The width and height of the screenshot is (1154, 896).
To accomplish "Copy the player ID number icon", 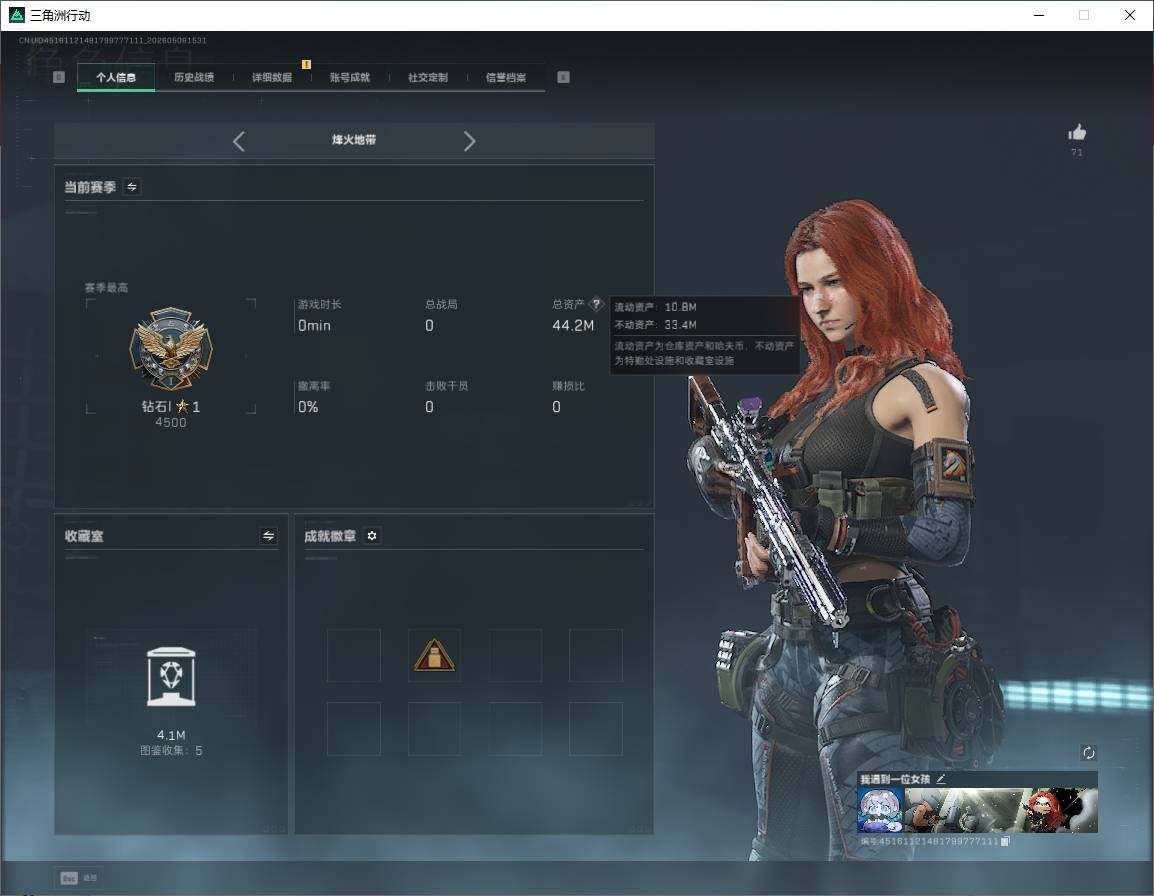I will click(x=1005, y=842).
